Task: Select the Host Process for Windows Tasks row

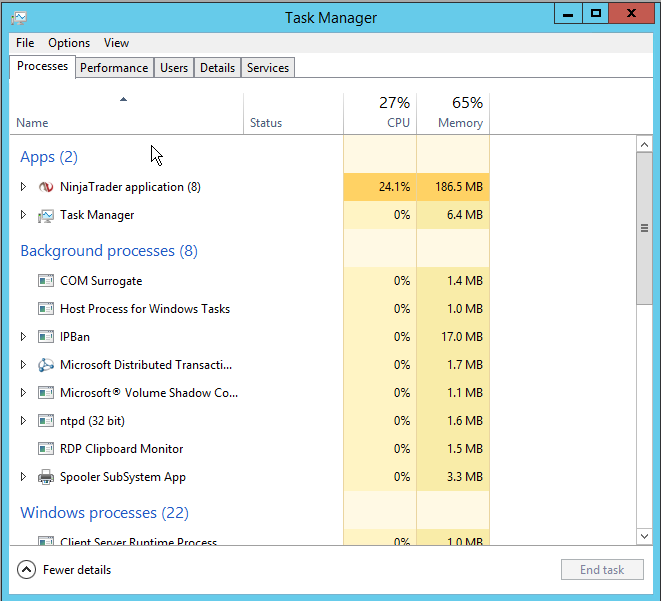Action: pyautogui.click(x=145, y=309)
